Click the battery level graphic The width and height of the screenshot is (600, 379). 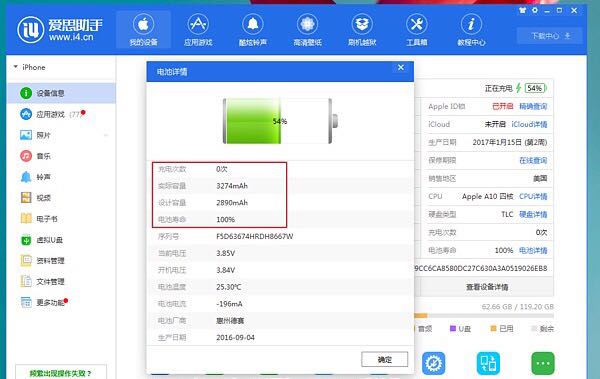[x=280, y=121]
